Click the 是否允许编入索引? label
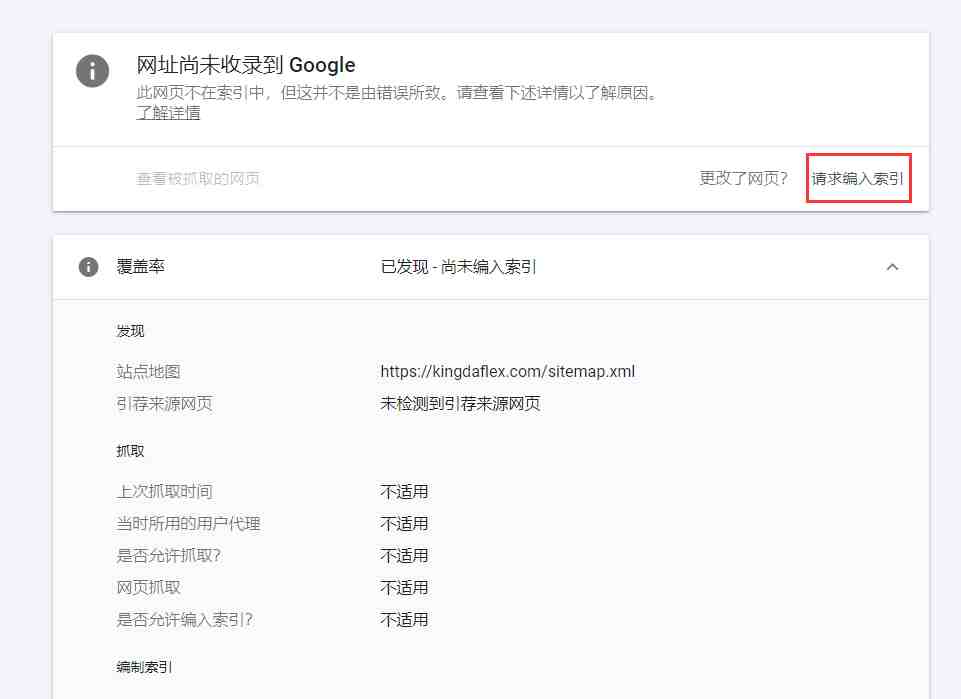Image resolution: width=961 pixels, height=699 pixels. [184, 619]
